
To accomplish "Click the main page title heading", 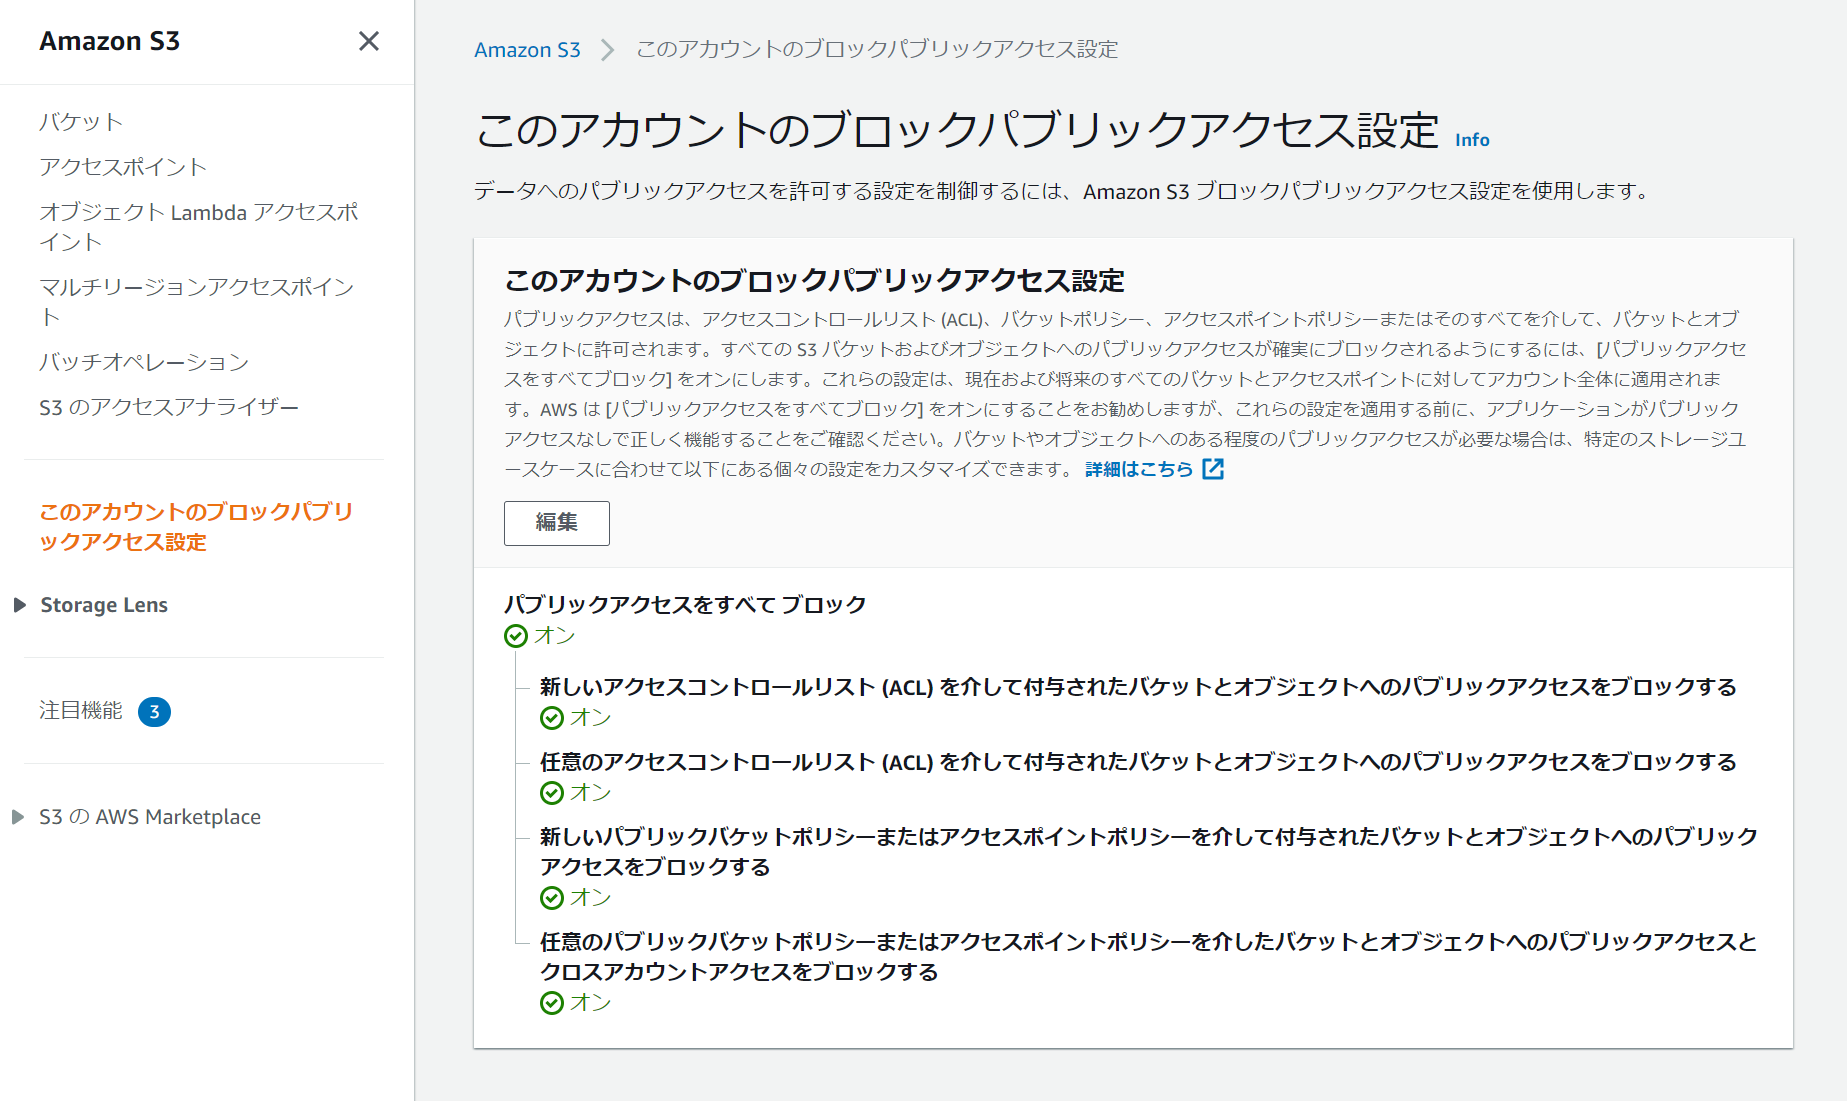I will 957,131.
